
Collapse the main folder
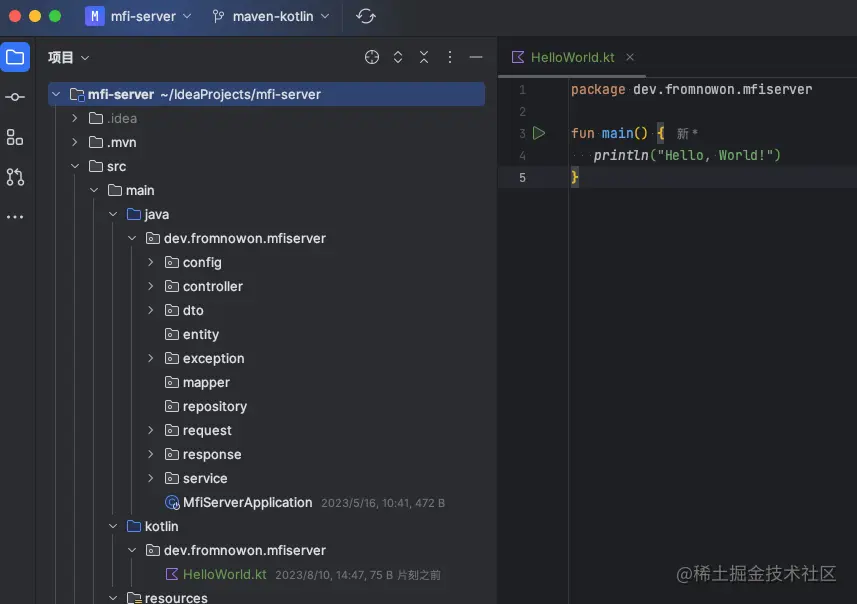94,190
